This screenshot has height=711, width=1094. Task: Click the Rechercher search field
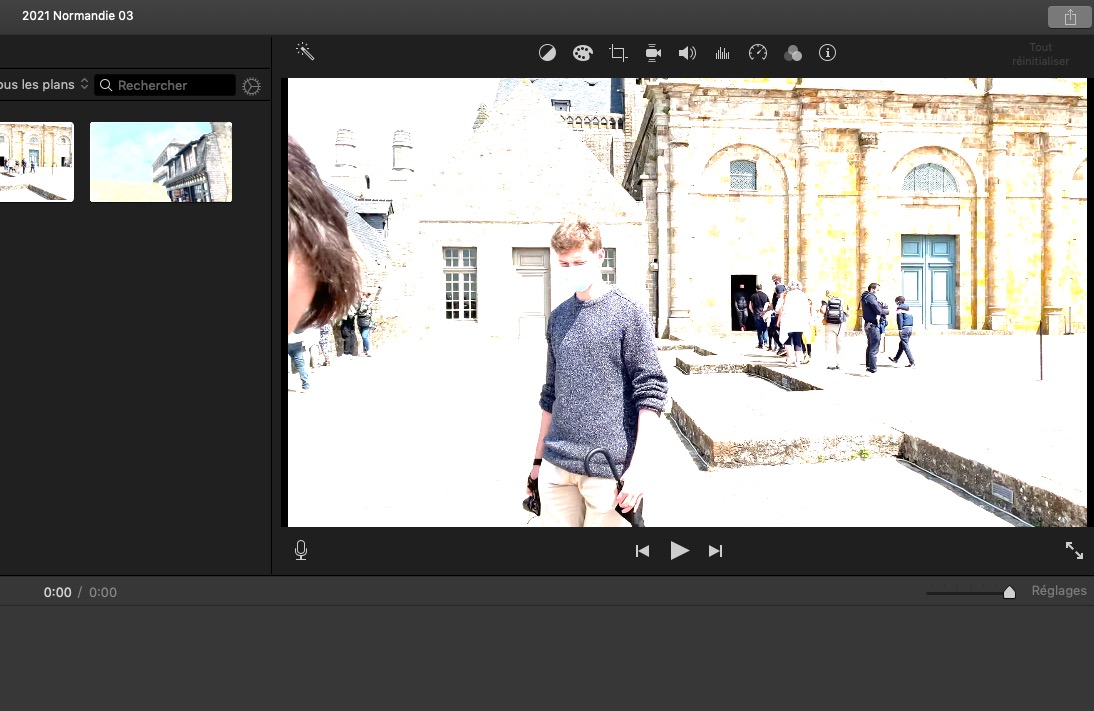click(x=172, y=86)
